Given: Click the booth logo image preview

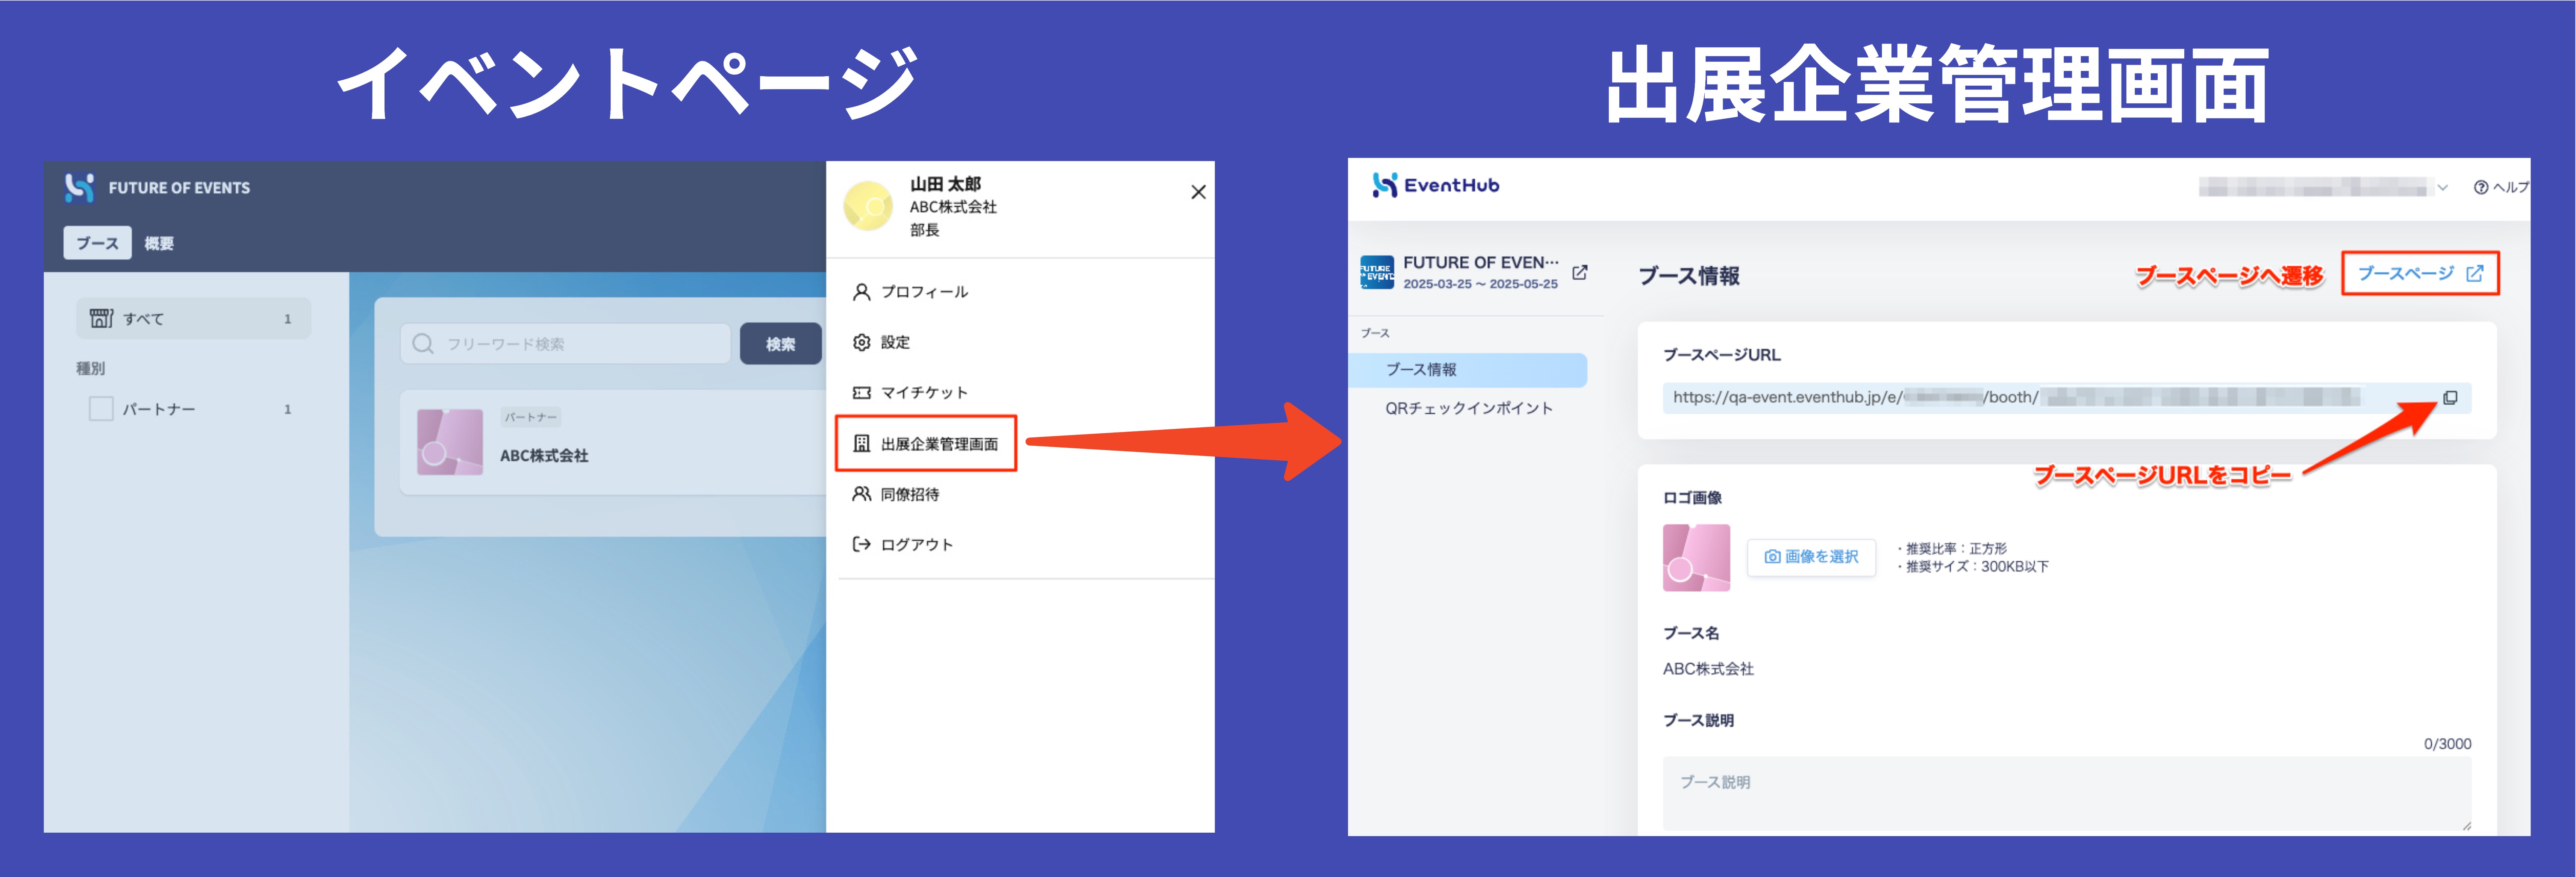Looking at the screenshot, I should 1696,558.
